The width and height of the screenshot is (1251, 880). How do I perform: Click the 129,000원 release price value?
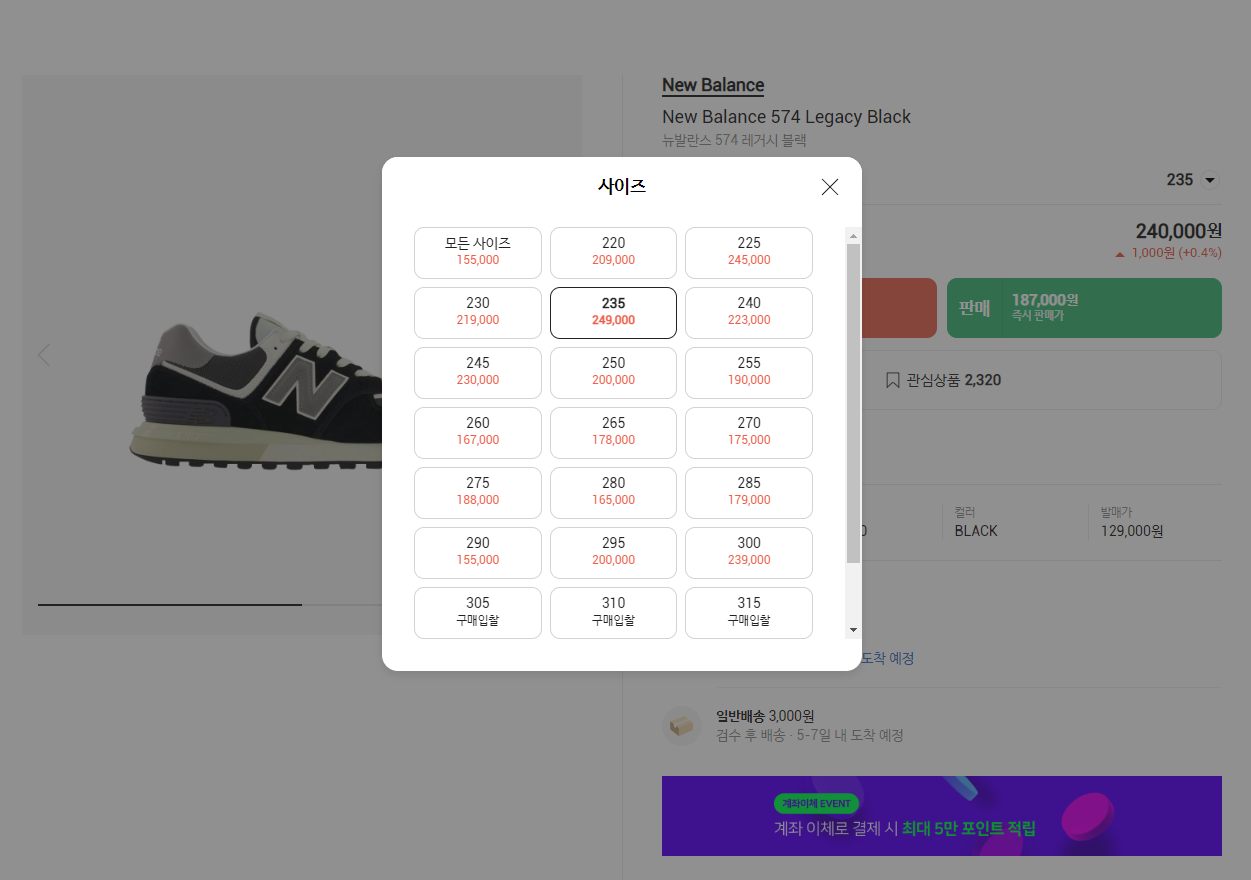click(x=1132, y=531)
